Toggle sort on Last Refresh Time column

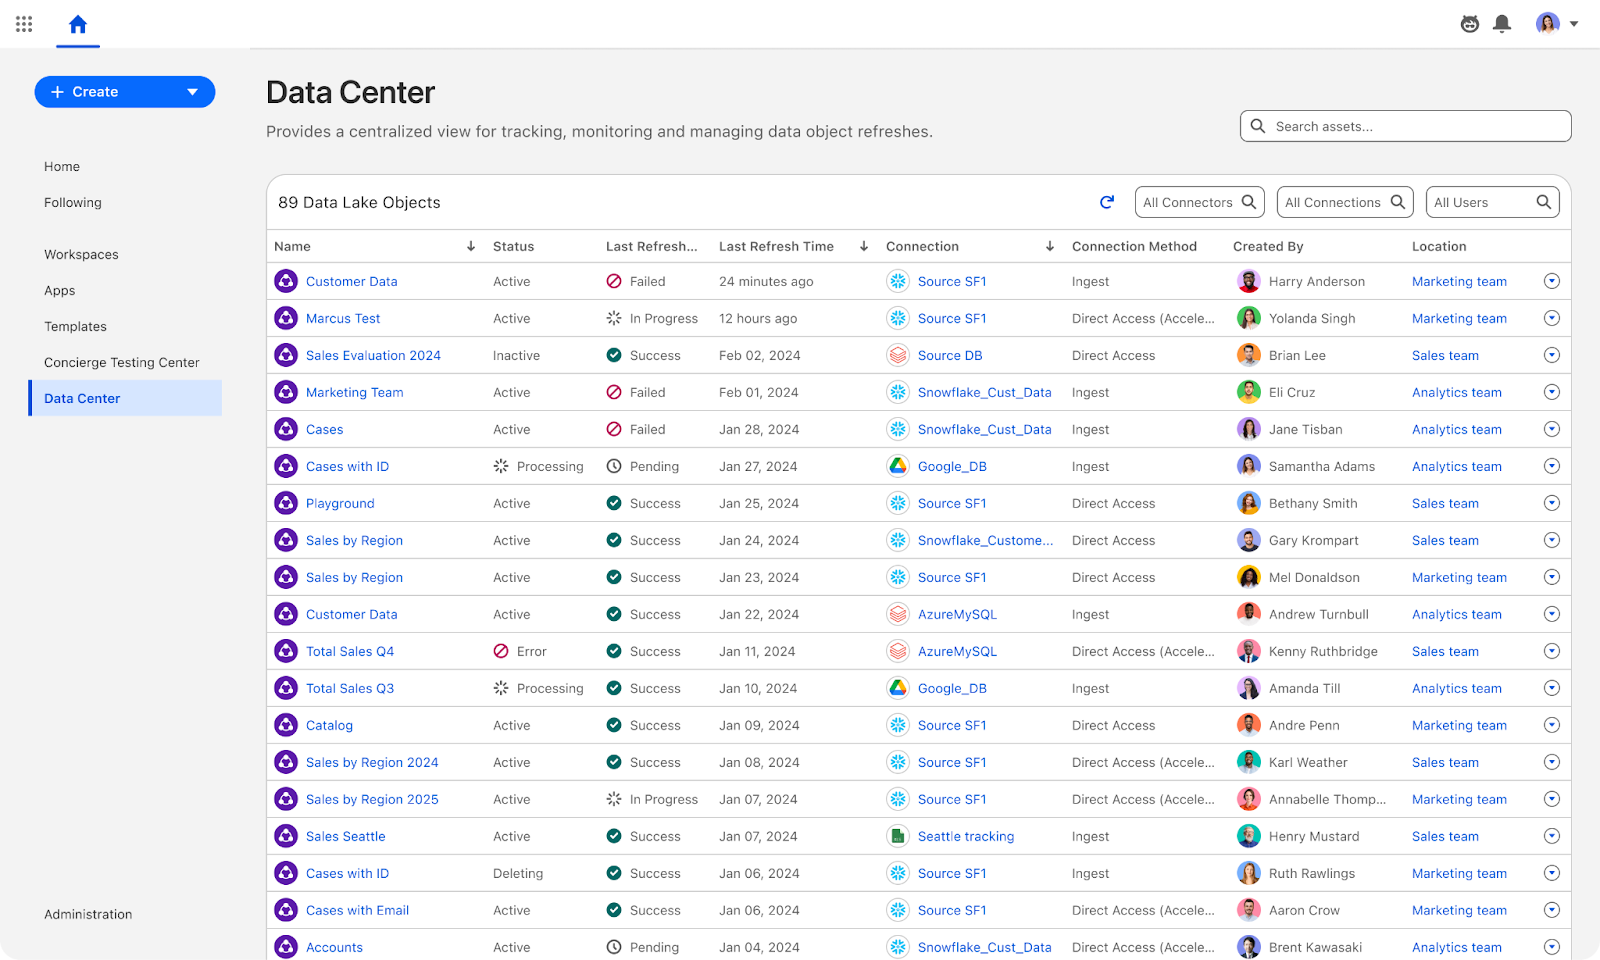point(864,246)
